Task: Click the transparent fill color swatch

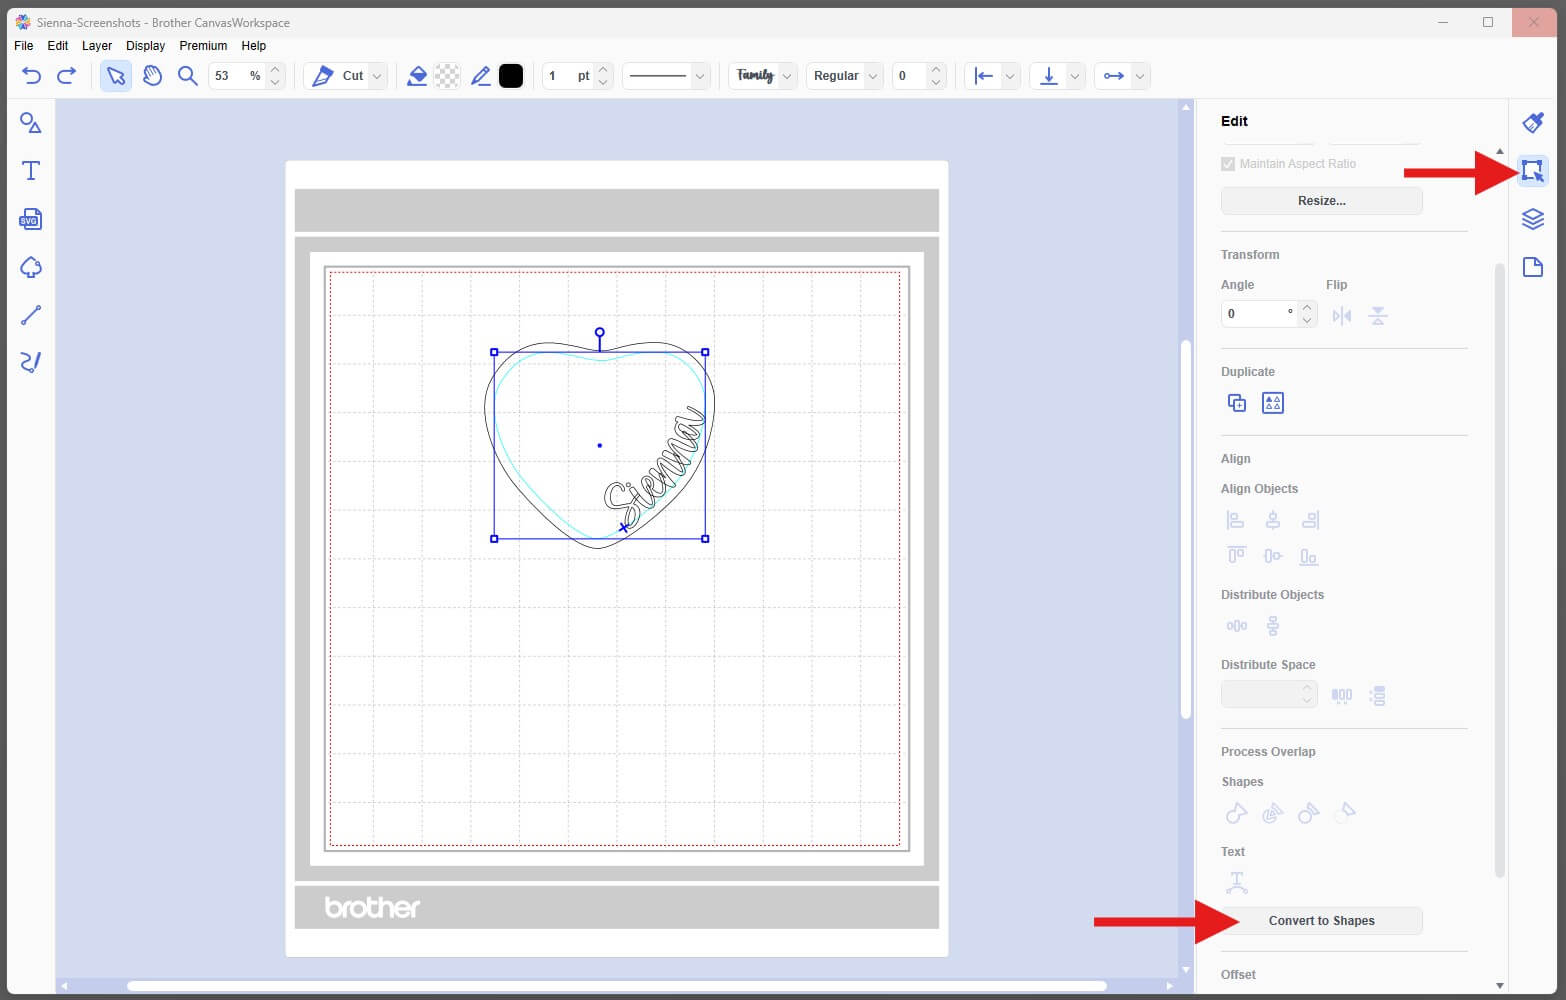Action: tap(448, 76)
